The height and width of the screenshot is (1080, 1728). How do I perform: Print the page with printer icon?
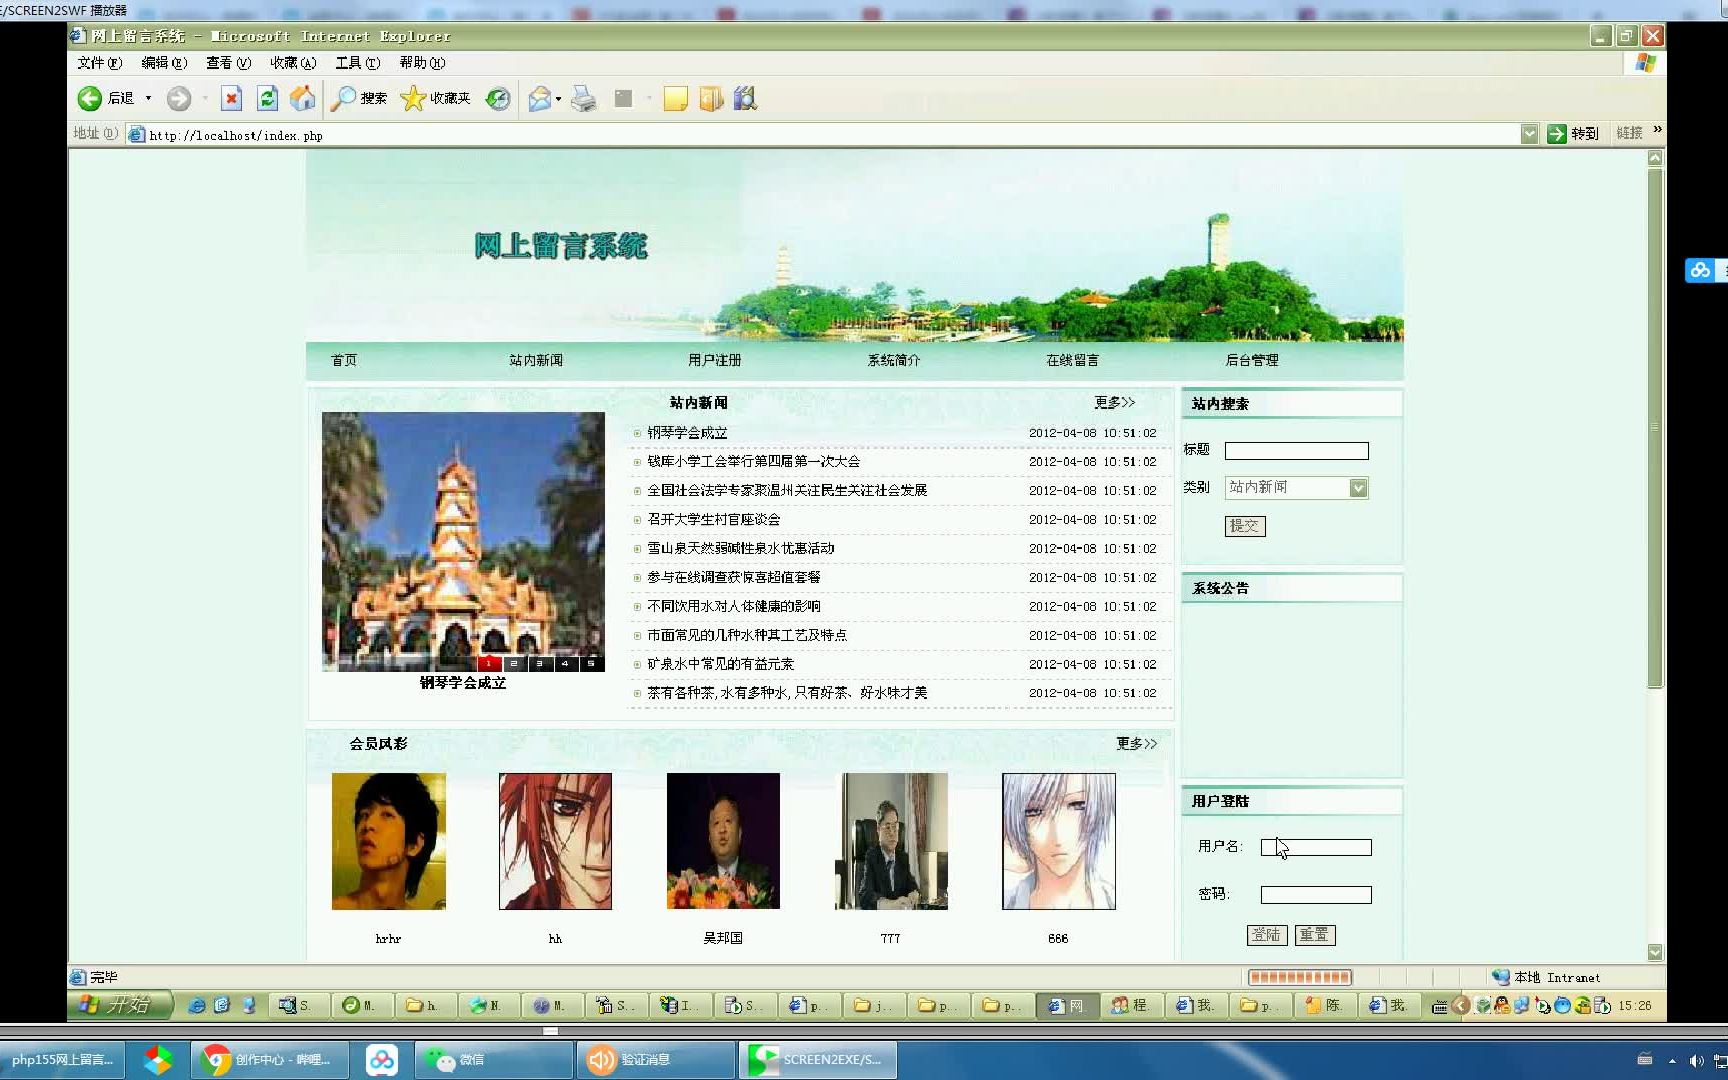point(584,98)
